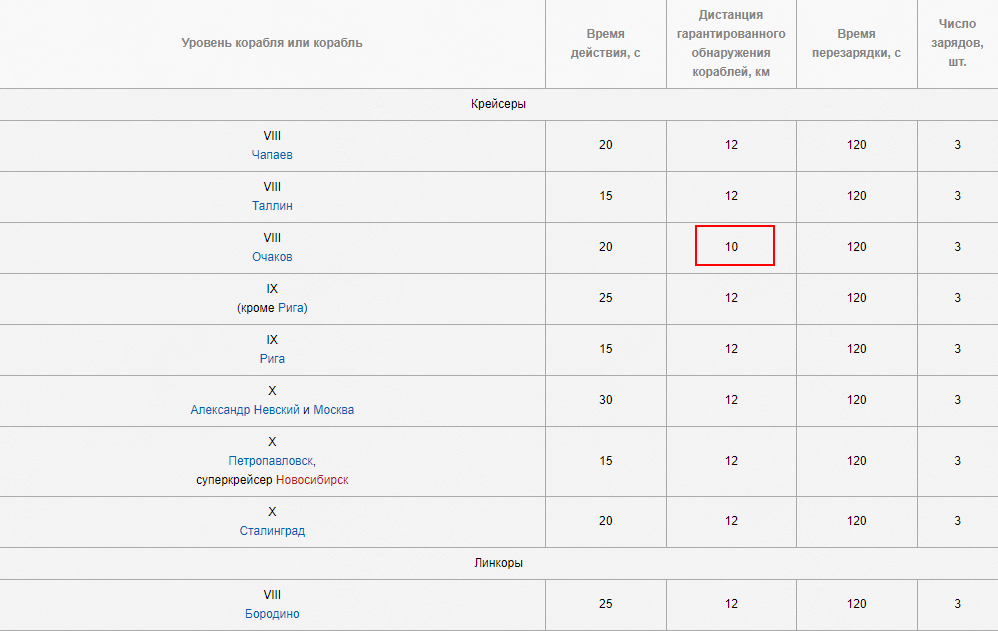
Task: Open the Бородино battleship link
Action: [272, 614]
